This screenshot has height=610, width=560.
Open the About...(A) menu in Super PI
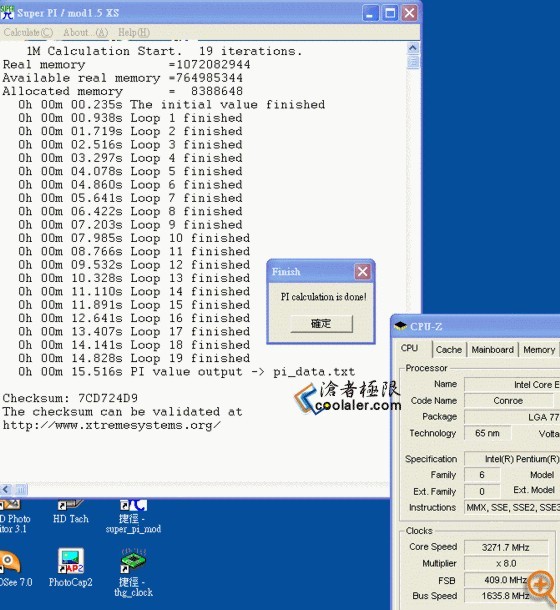pos(86,32)
